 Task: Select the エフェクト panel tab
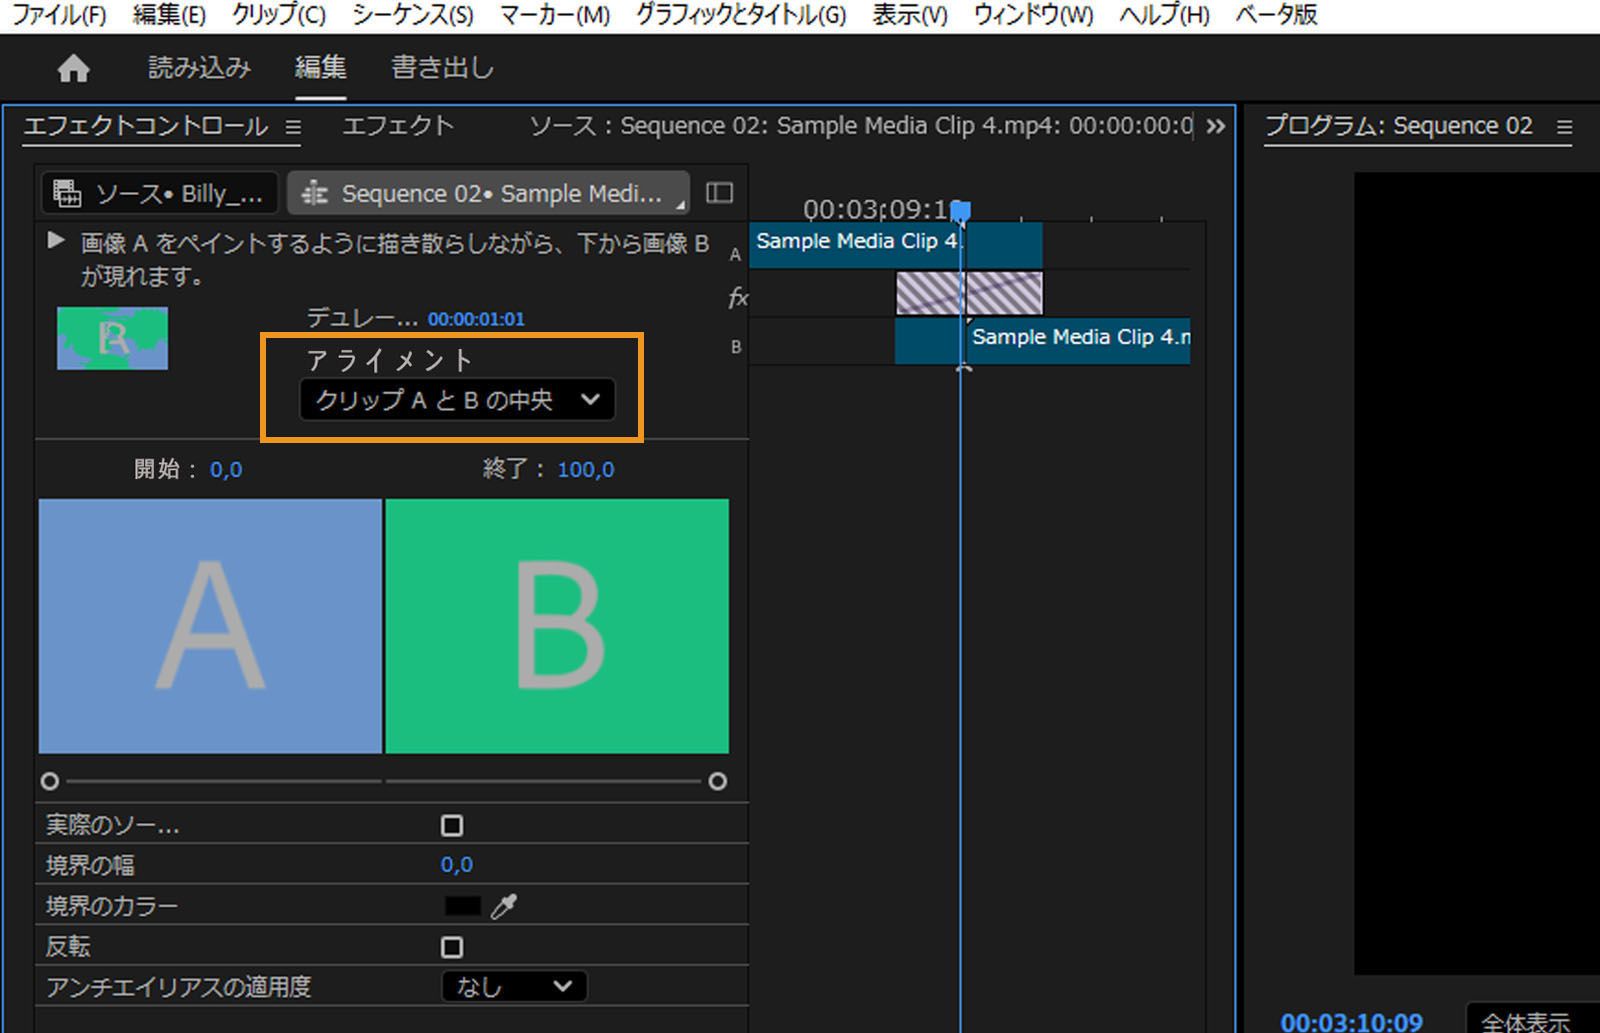(398, 126)
